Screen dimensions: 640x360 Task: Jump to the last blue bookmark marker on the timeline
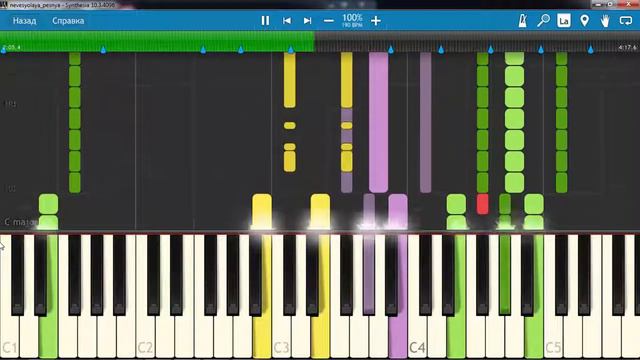pos(591,49)
